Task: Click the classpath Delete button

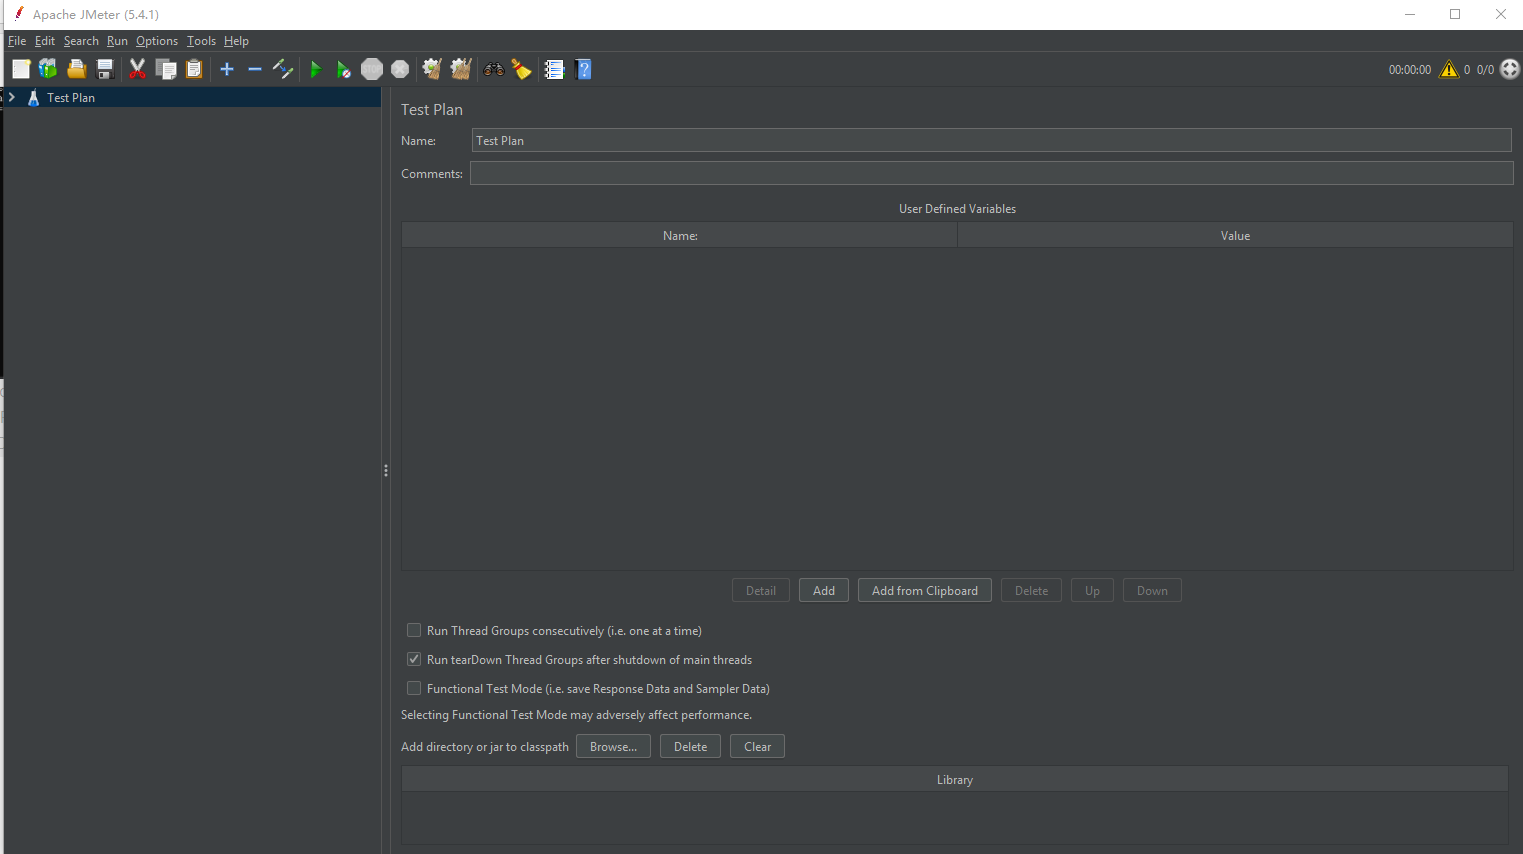Action: click(690, 746)
